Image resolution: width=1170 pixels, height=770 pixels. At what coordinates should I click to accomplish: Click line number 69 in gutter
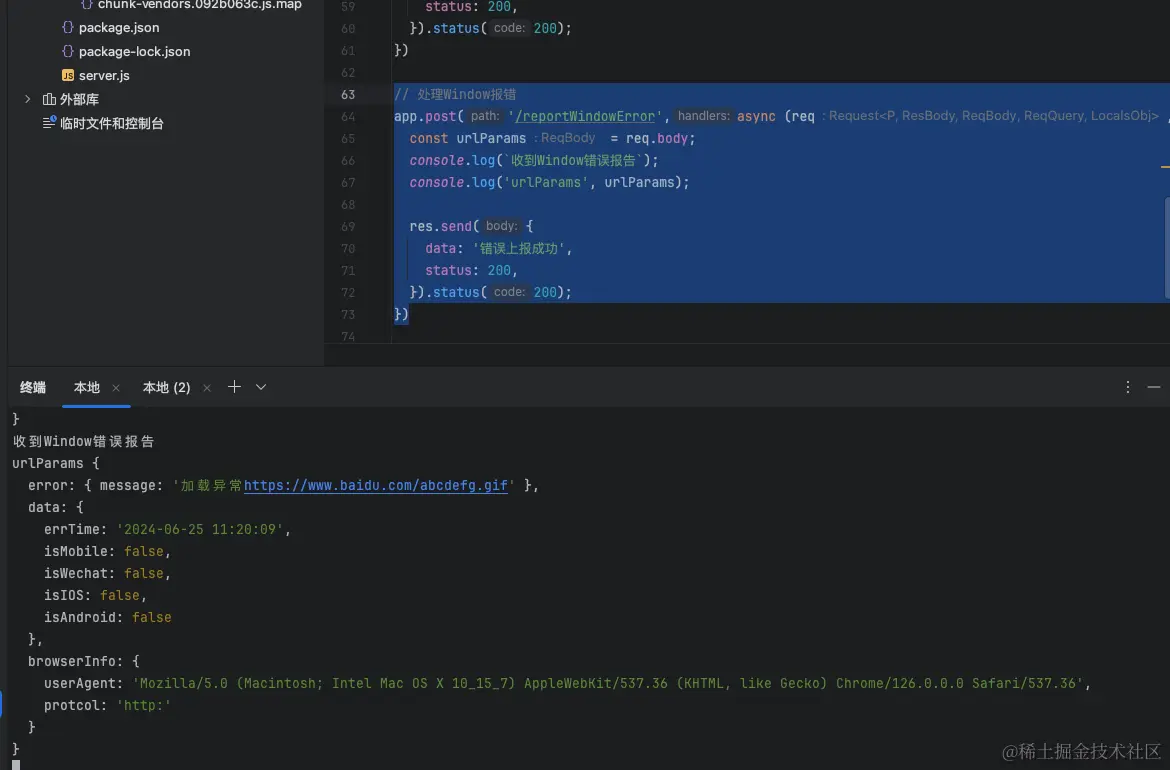pyautogui.click(x=348, y=227)
